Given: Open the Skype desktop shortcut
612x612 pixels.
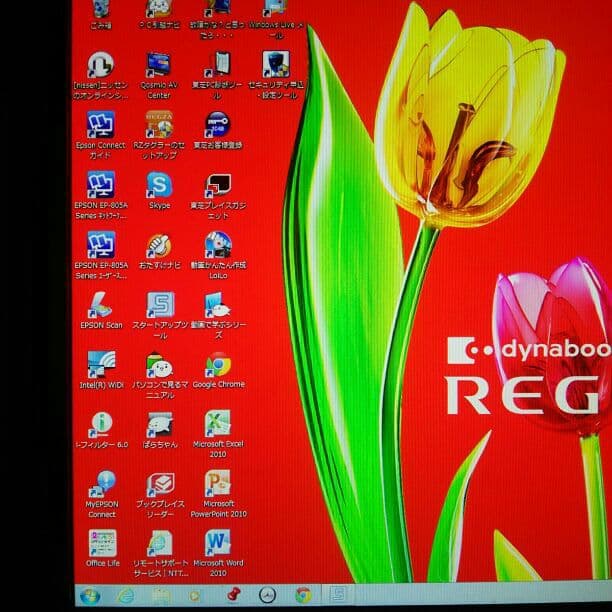Looking at the screenshot, I should click(x=159, y=185).
